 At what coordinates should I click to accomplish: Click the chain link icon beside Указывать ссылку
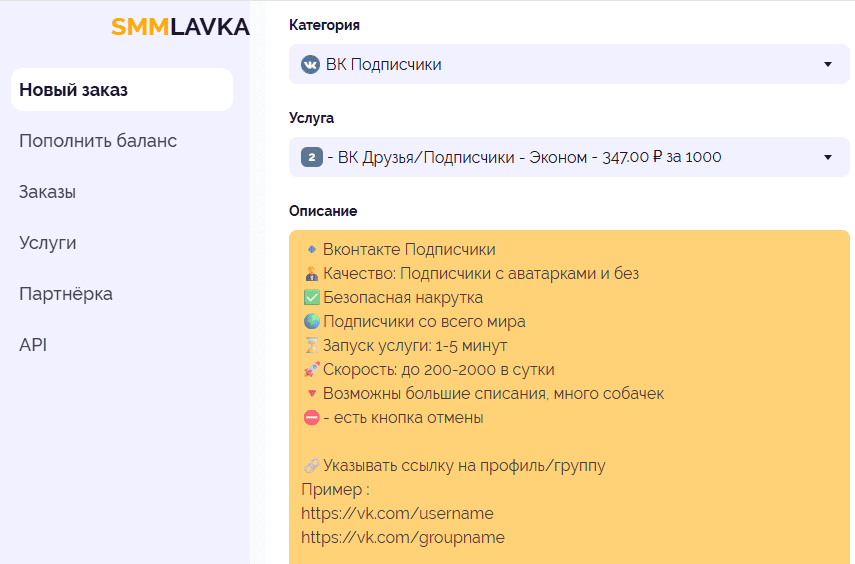pos(311,465)
